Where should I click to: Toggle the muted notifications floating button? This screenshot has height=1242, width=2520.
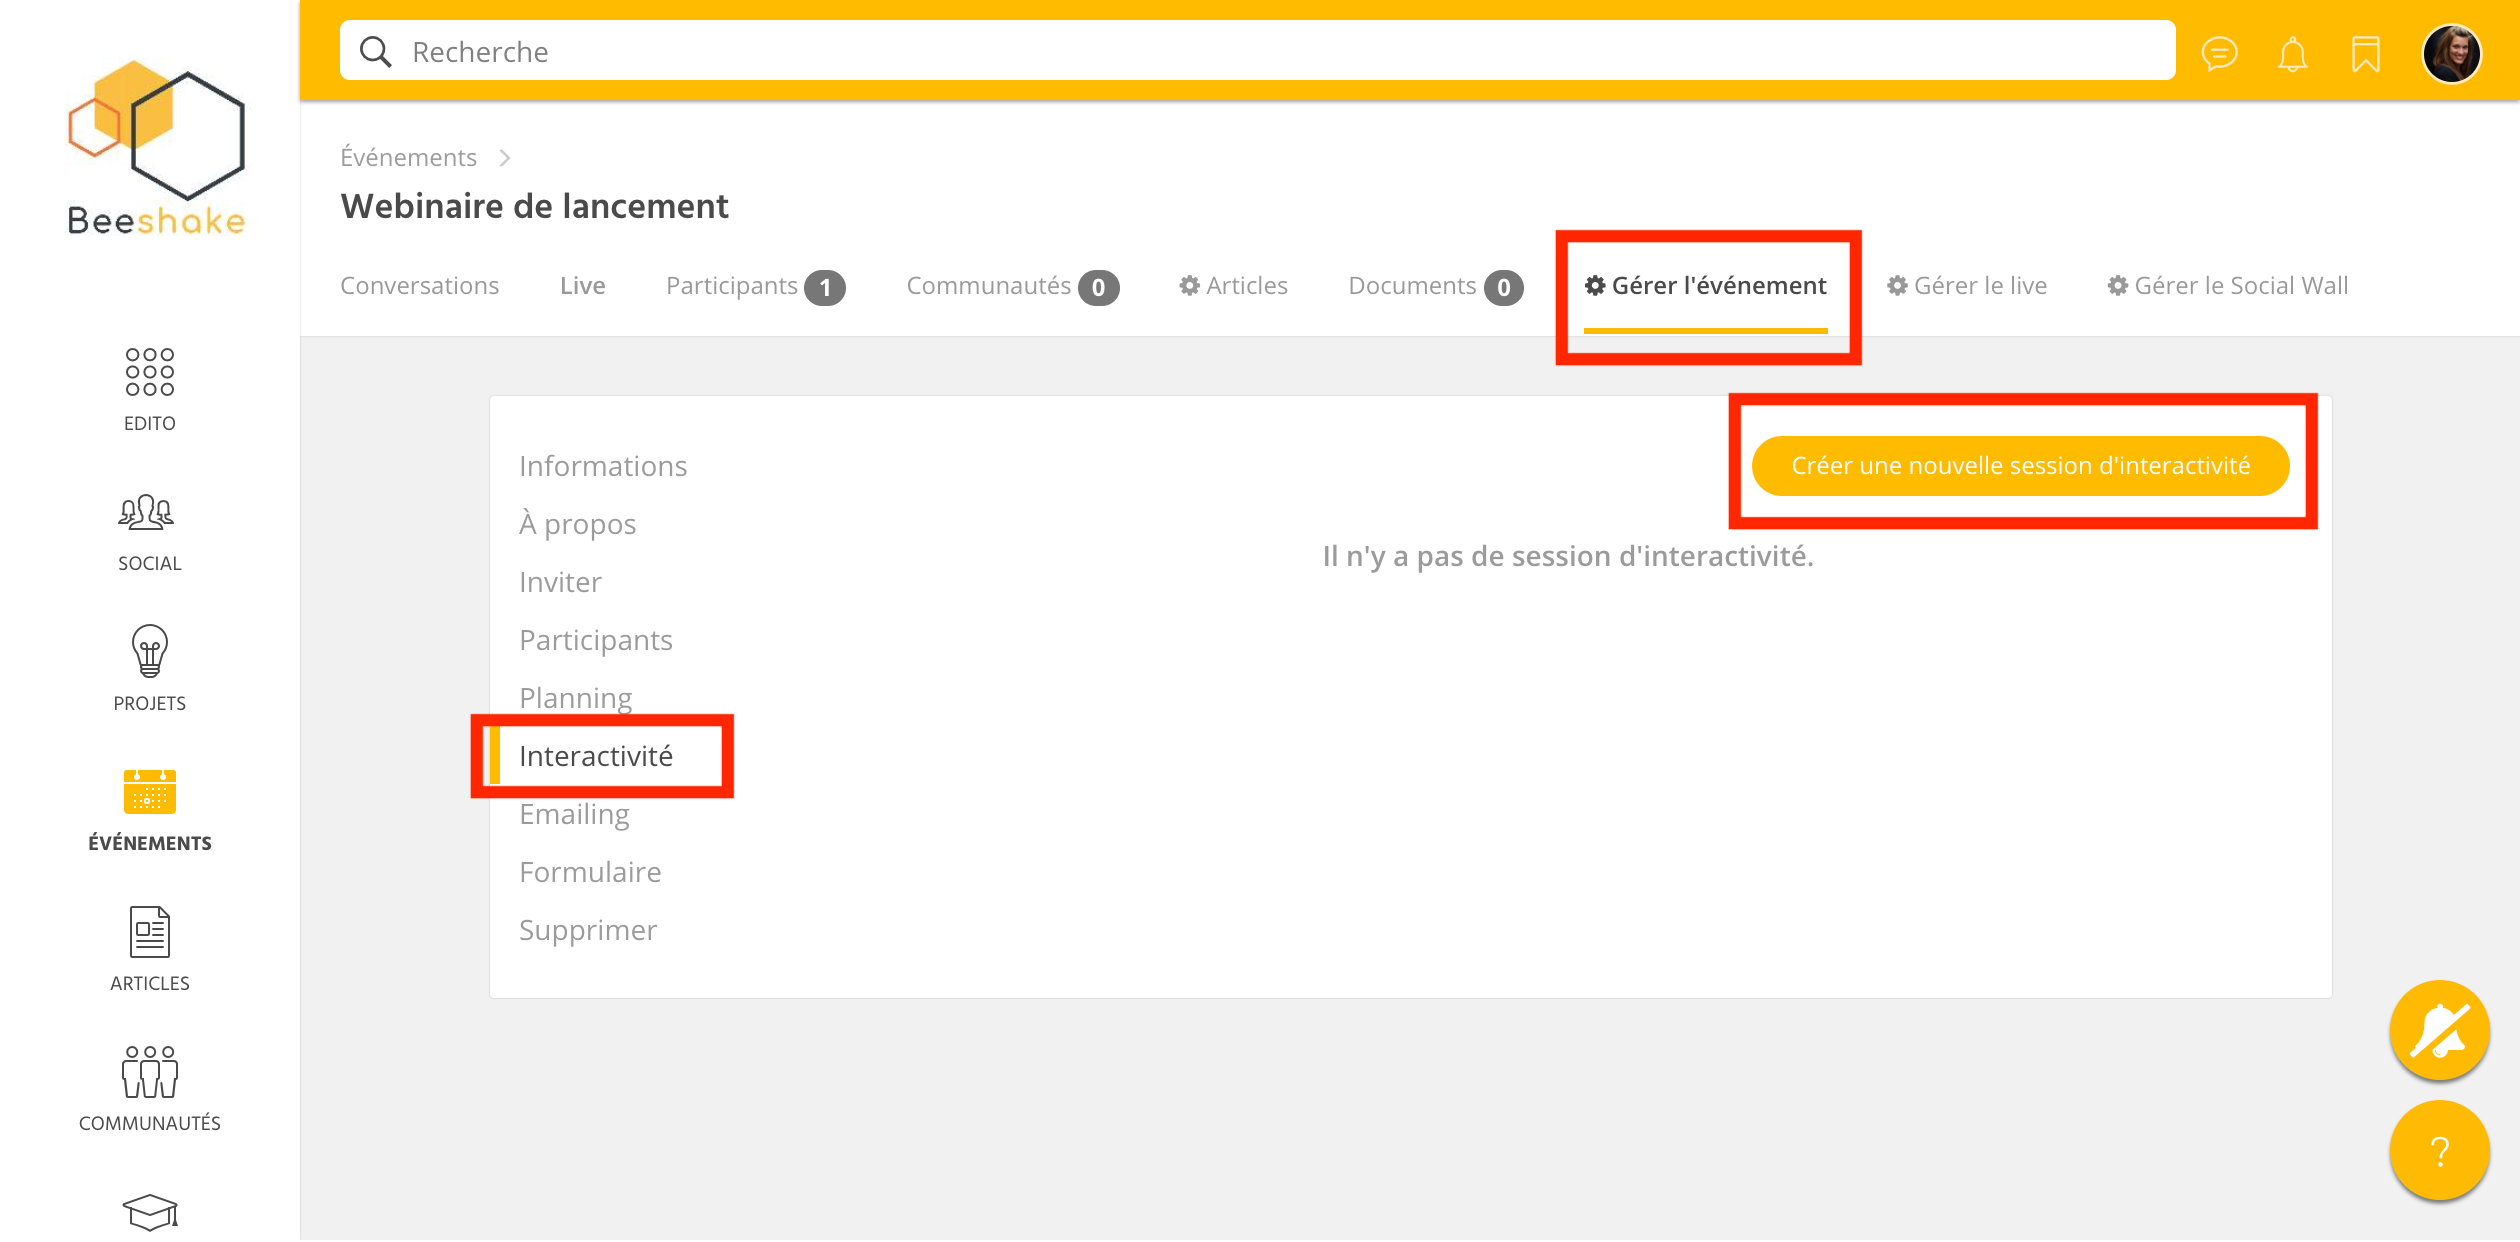2439,1030
